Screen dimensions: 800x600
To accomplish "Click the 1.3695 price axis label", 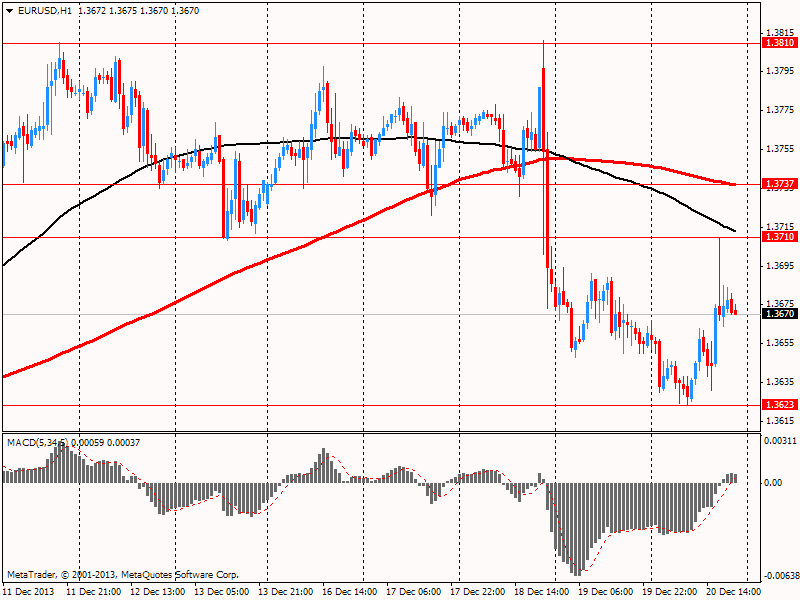I will 781,266.
